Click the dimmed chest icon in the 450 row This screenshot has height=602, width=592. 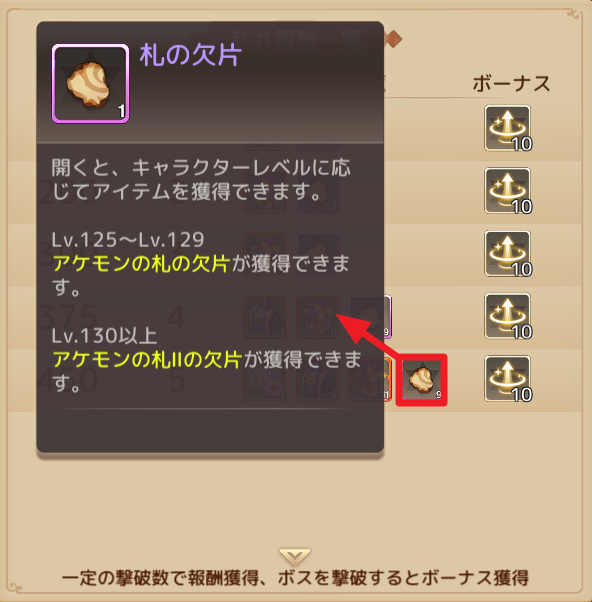point(317,379)
